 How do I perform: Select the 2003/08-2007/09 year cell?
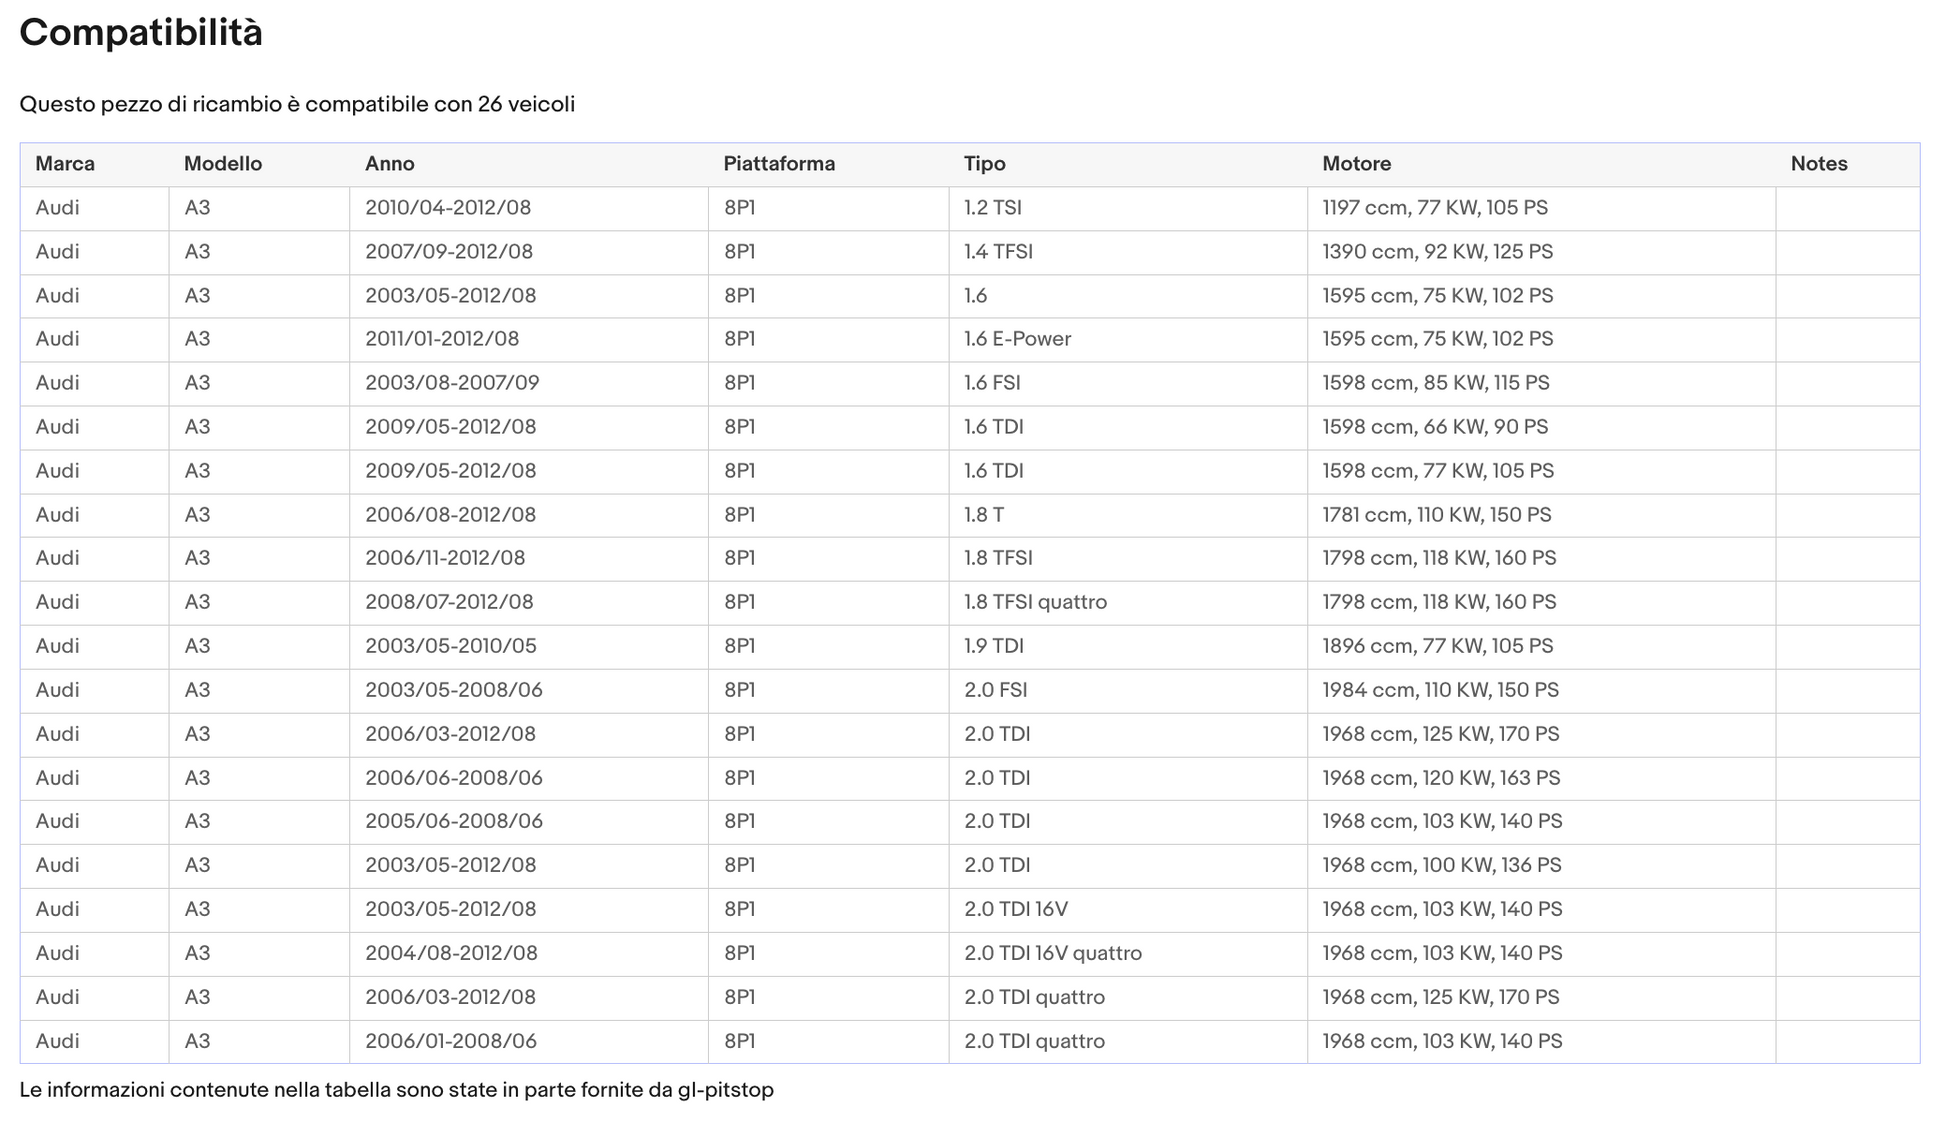pyautogui.click(x=452, y=383)
